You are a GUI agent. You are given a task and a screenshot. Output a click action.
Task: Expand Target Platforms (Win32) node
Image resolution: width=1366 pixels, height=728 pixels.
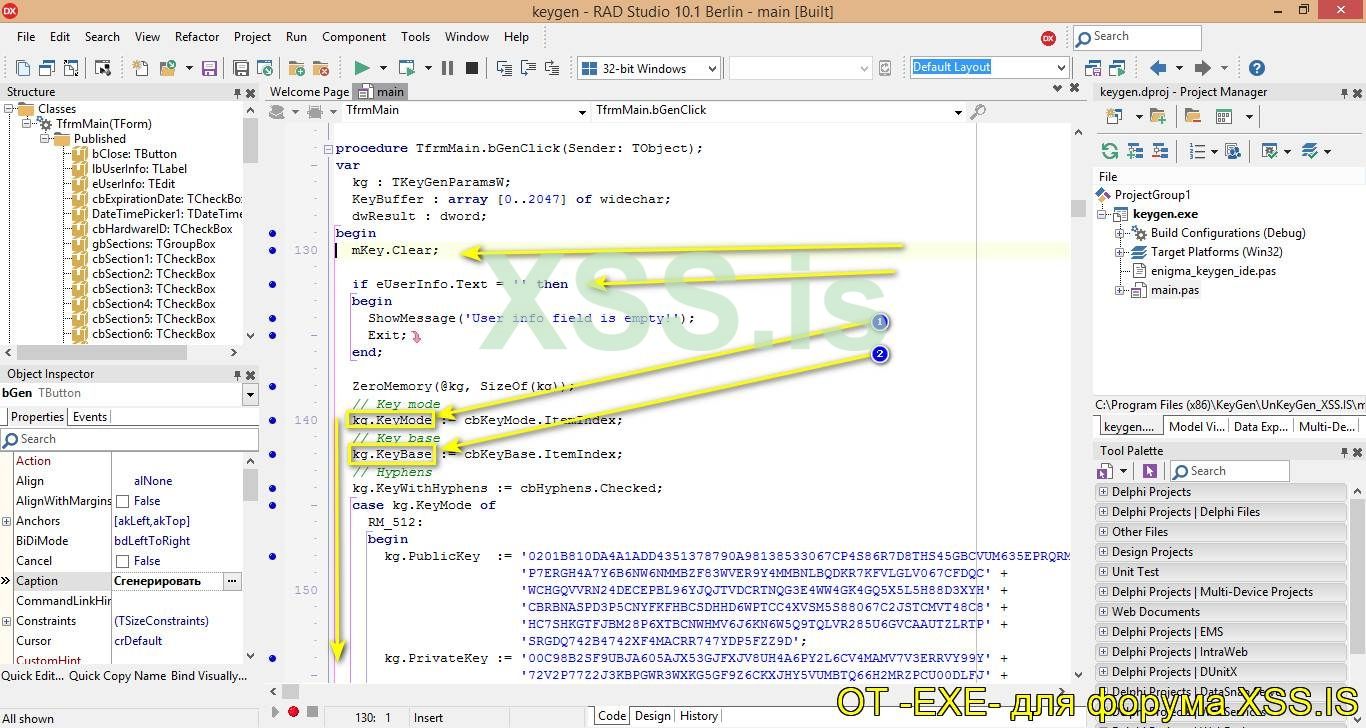(x=1120, y=252)
